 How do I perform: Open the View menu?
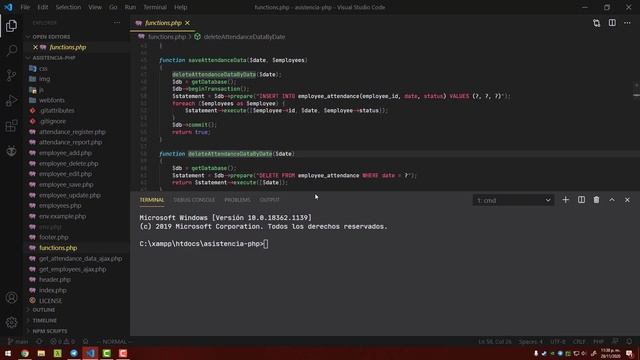click(x=95, y=7)
